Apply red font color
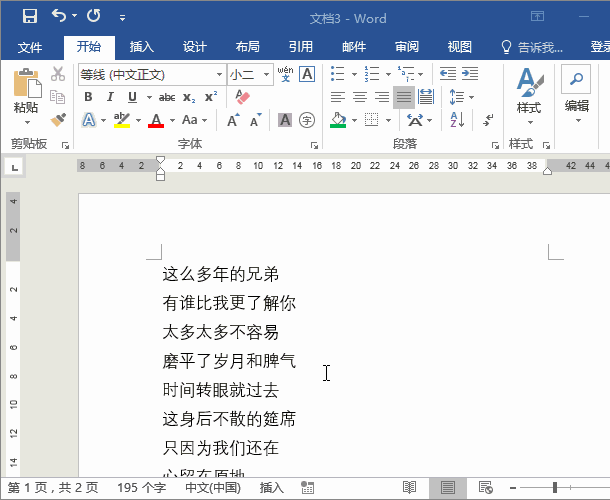This screenshot has height=500, width=610. click(156, 120)
